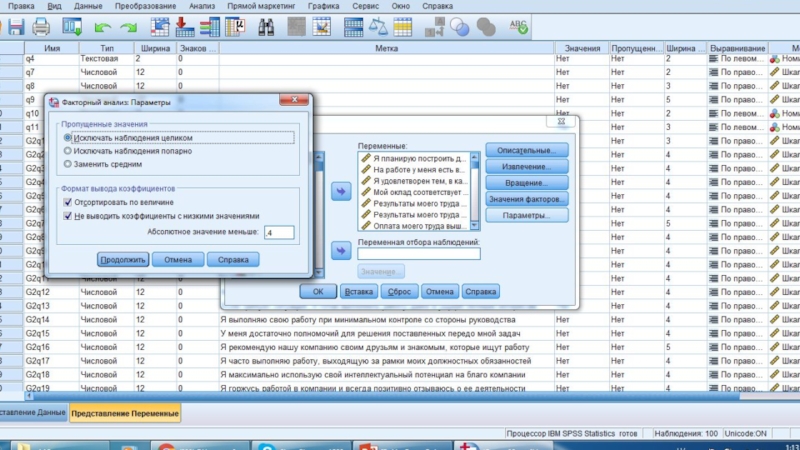Click the 'Вращение...' button

tap(526, 183)
